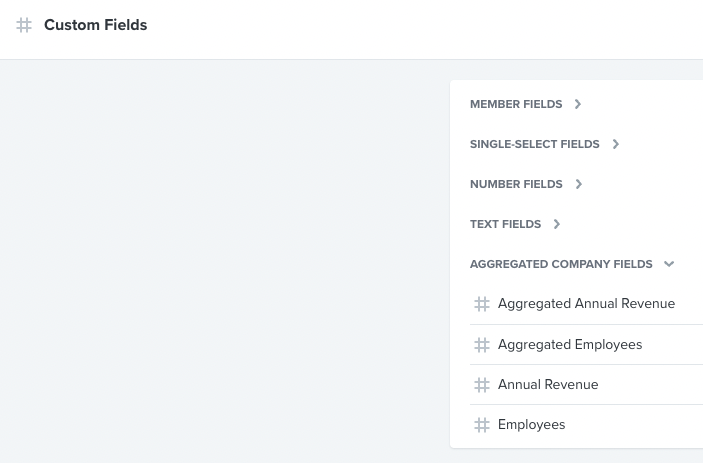Image resolution: width=703 pixels, height=463 pixels.
Task: Collapse the AGGREGATED COMPANY FIELDS down arrow
Action: 669,264
